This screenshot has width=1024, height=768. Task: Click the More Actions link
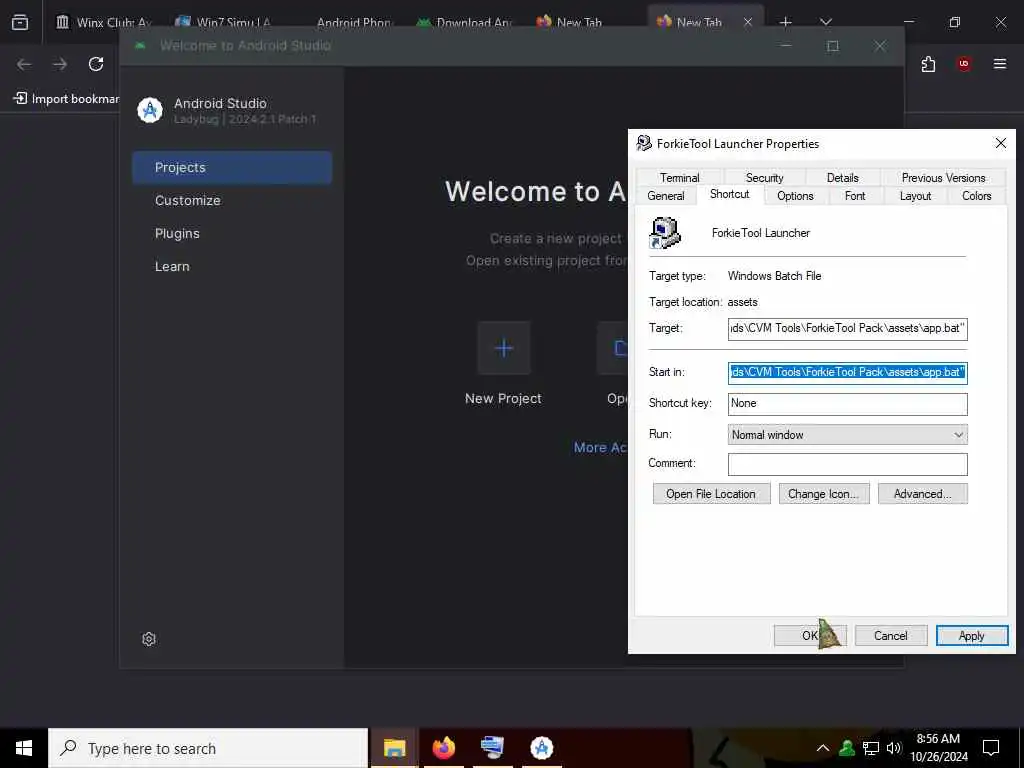(600, 447)
